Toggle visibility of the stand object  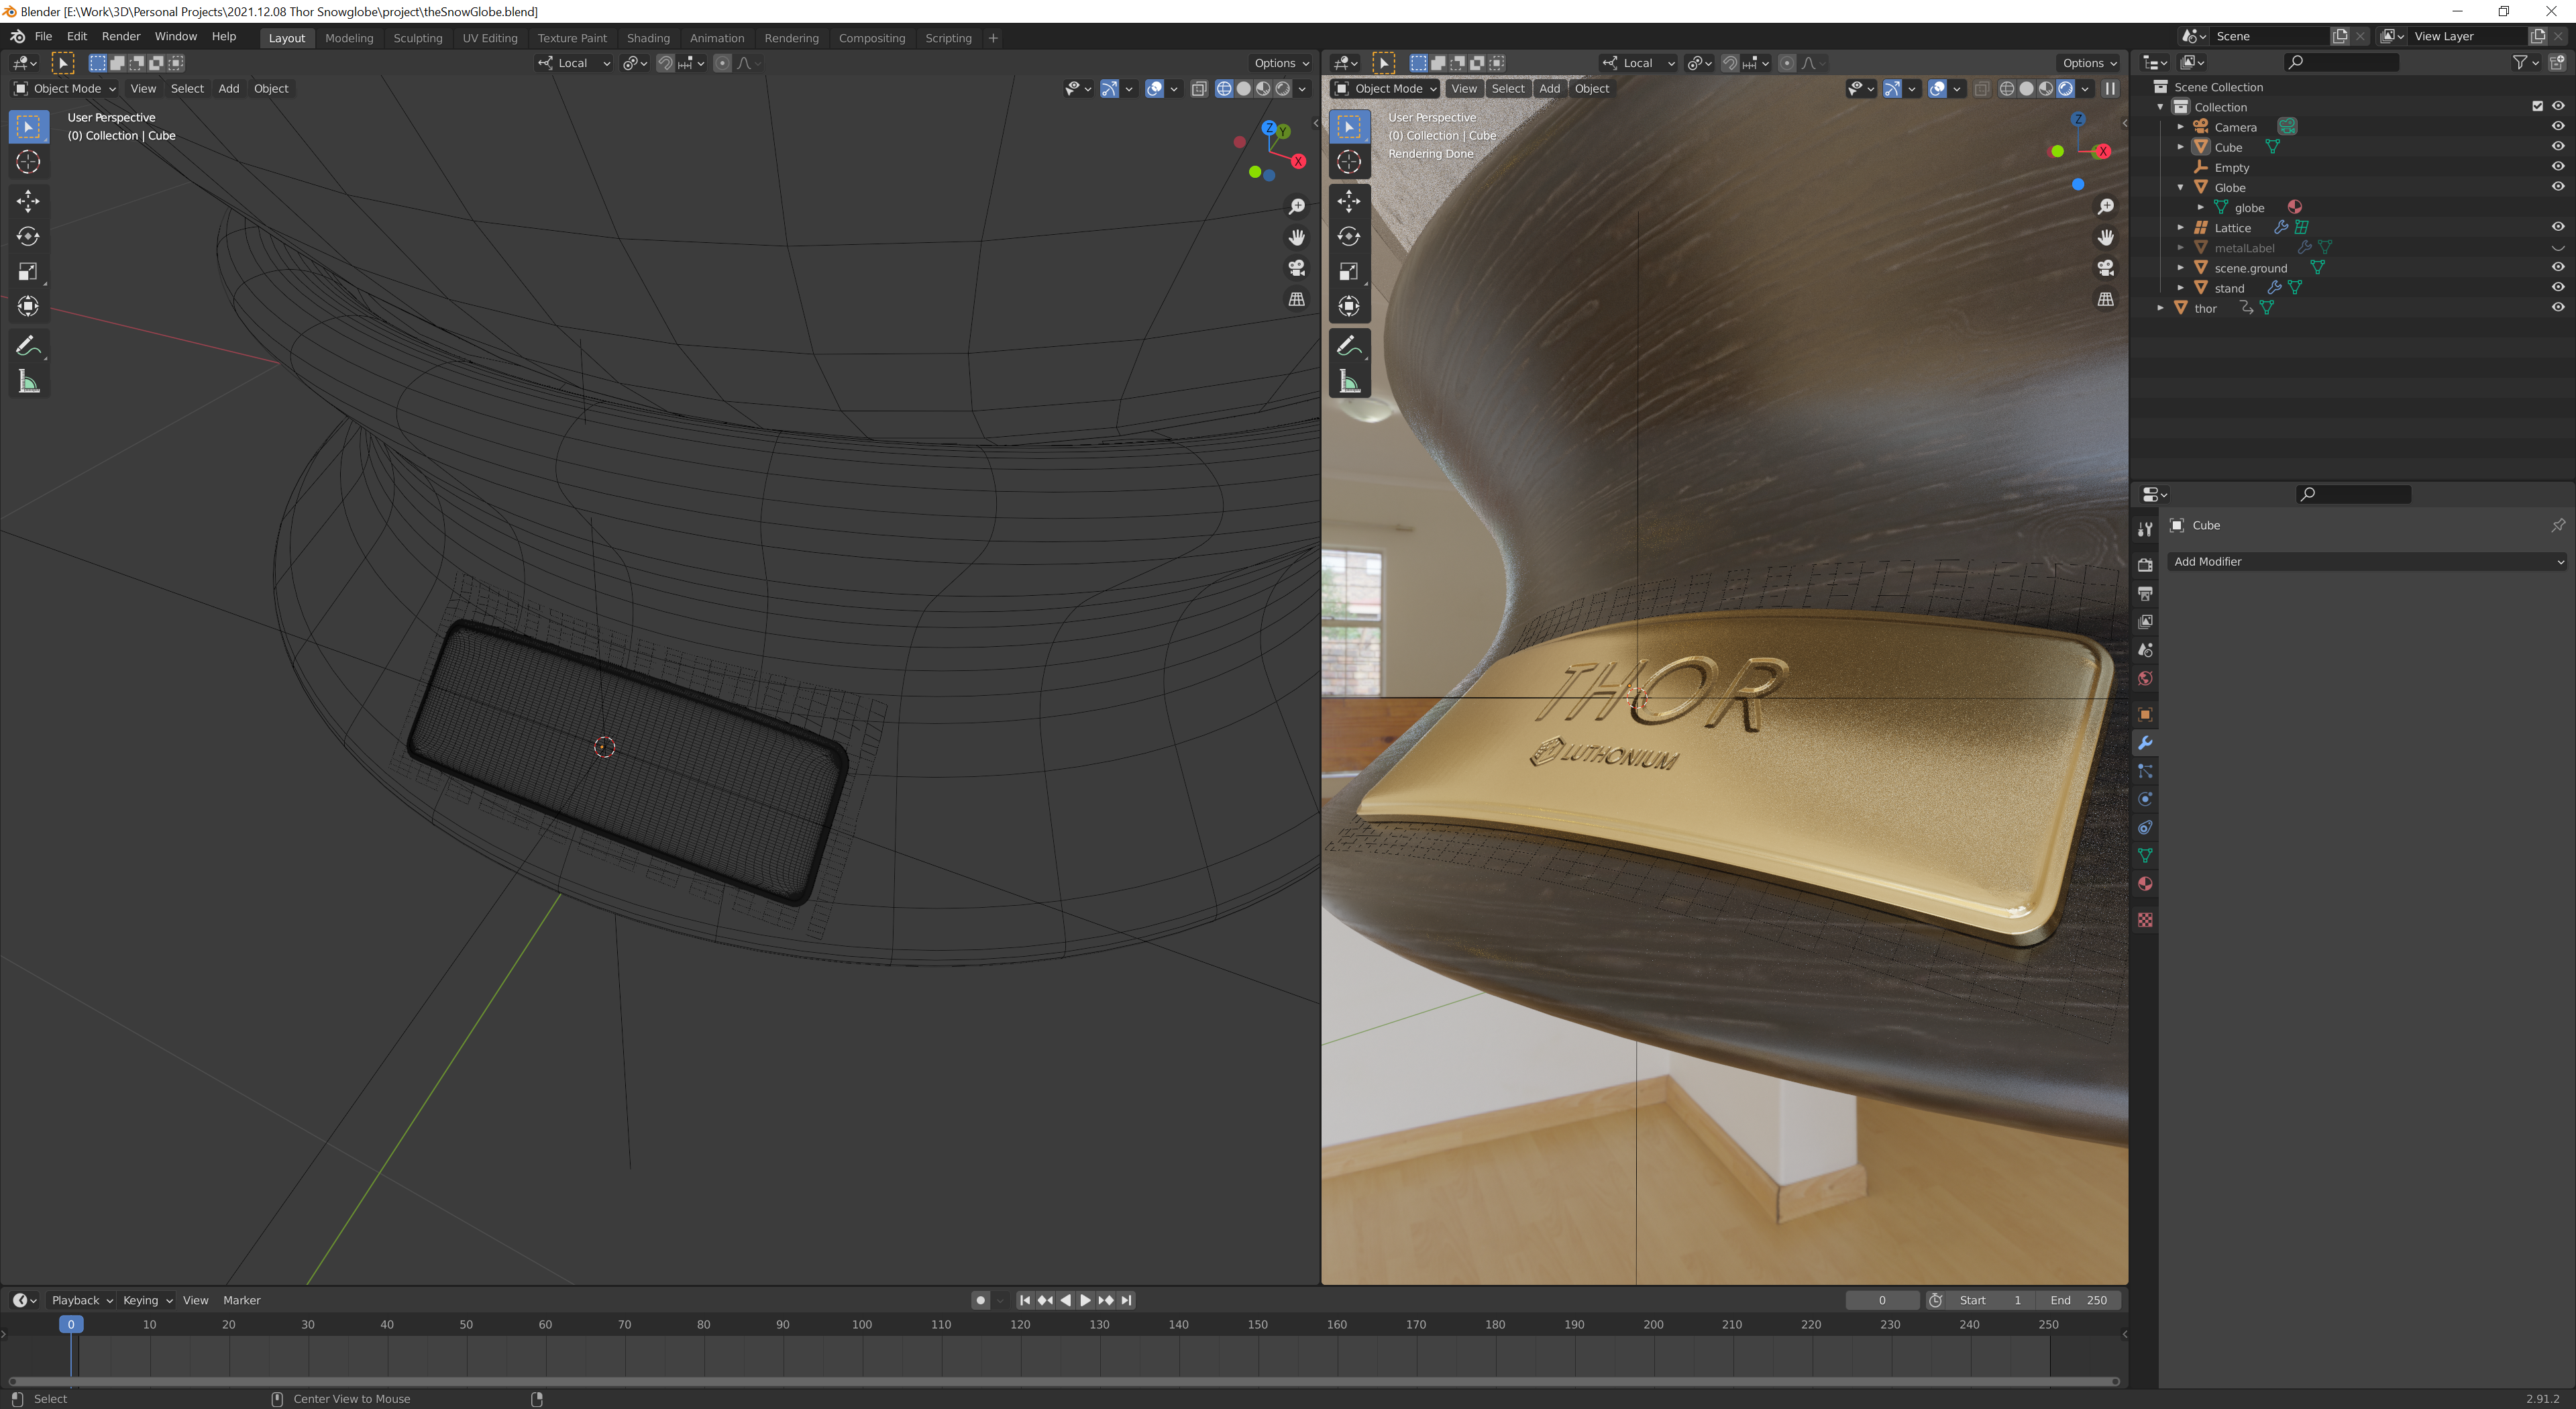2557,288
